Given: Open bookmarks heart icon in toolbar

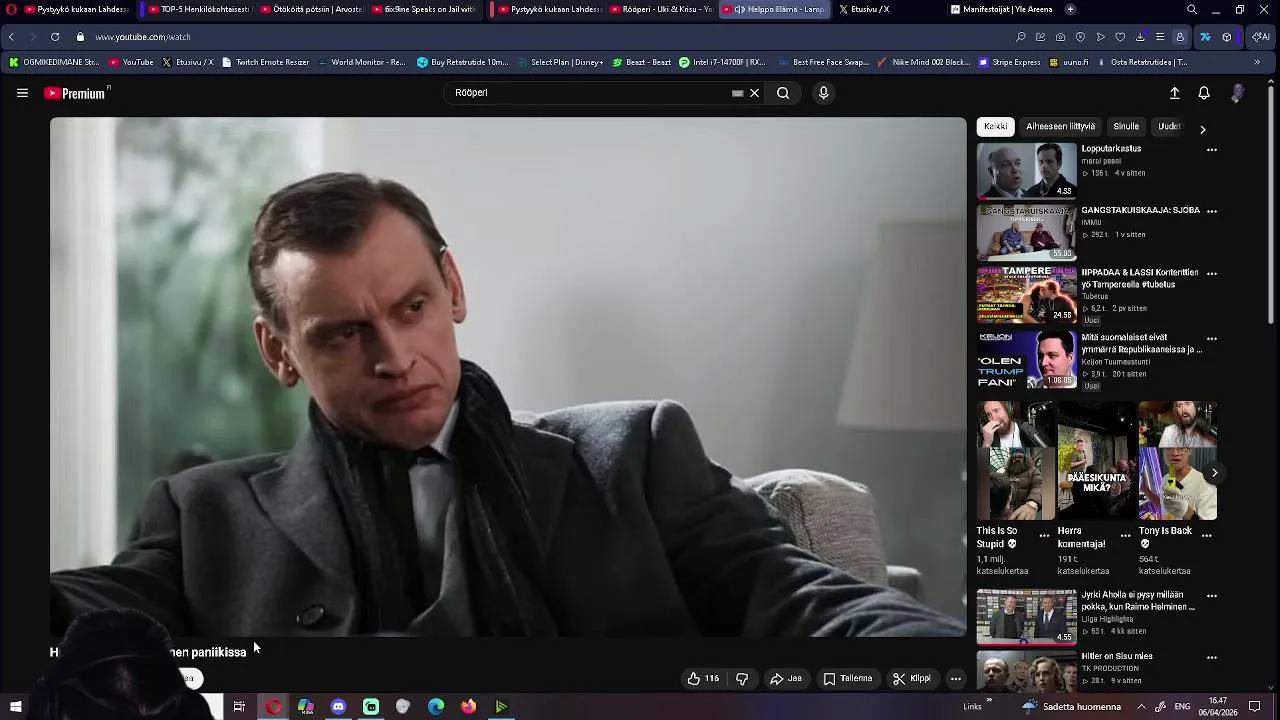Looking at the screenshot, I should pyautogui.click(x=1120, y=37).
